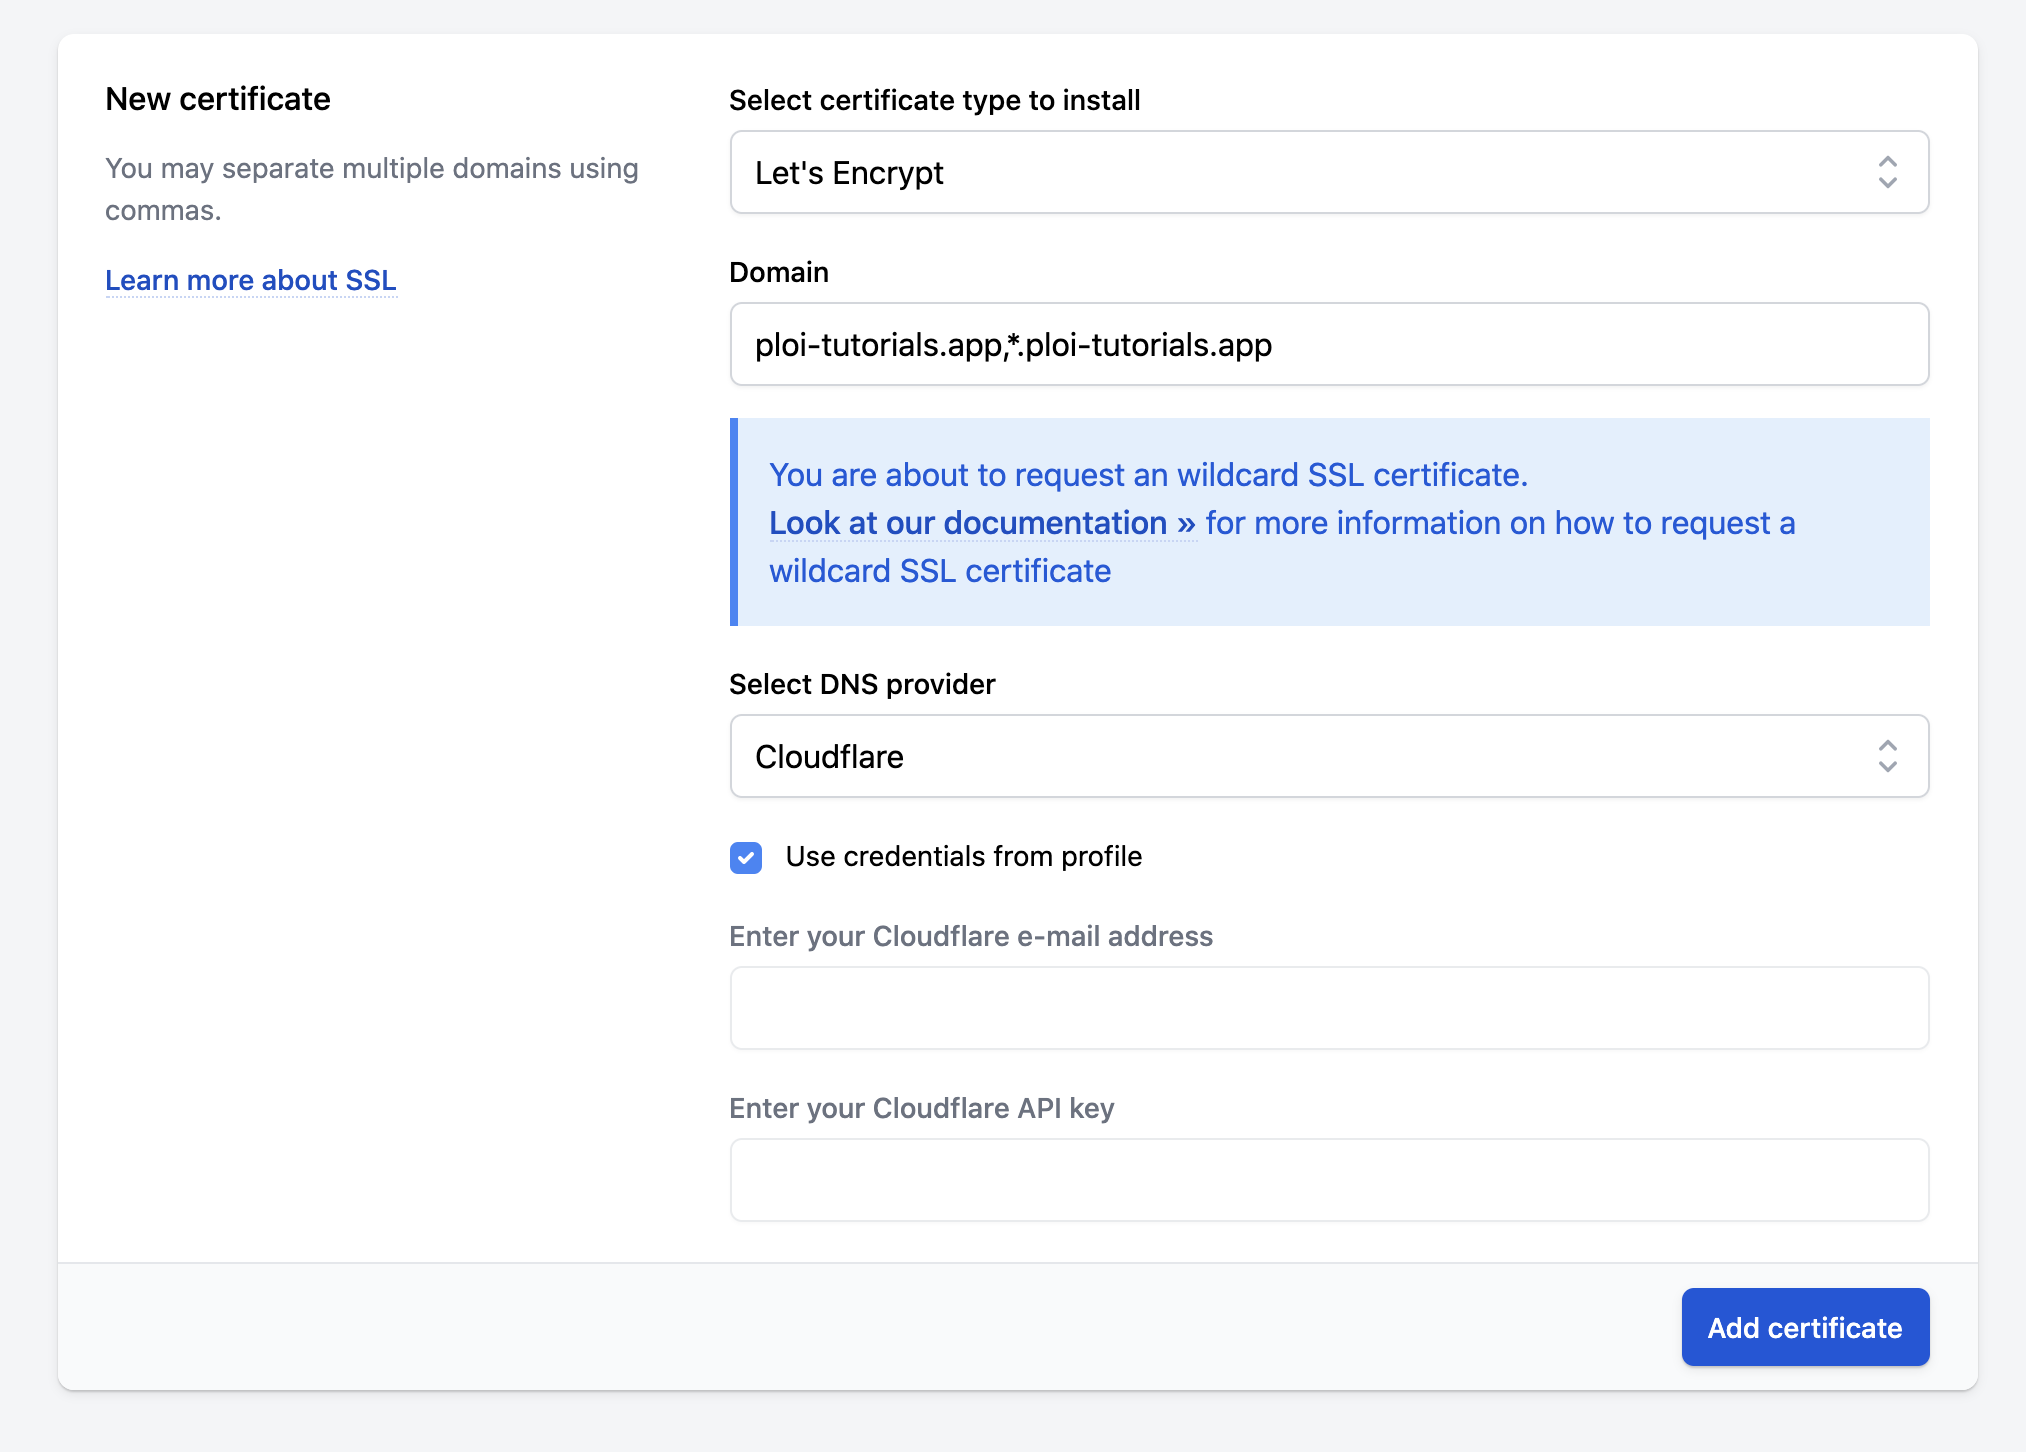The height and width of the screenshot is (1452, 2026).
Task: Open the Learn more about SSL link
Action: coord(251,280)
